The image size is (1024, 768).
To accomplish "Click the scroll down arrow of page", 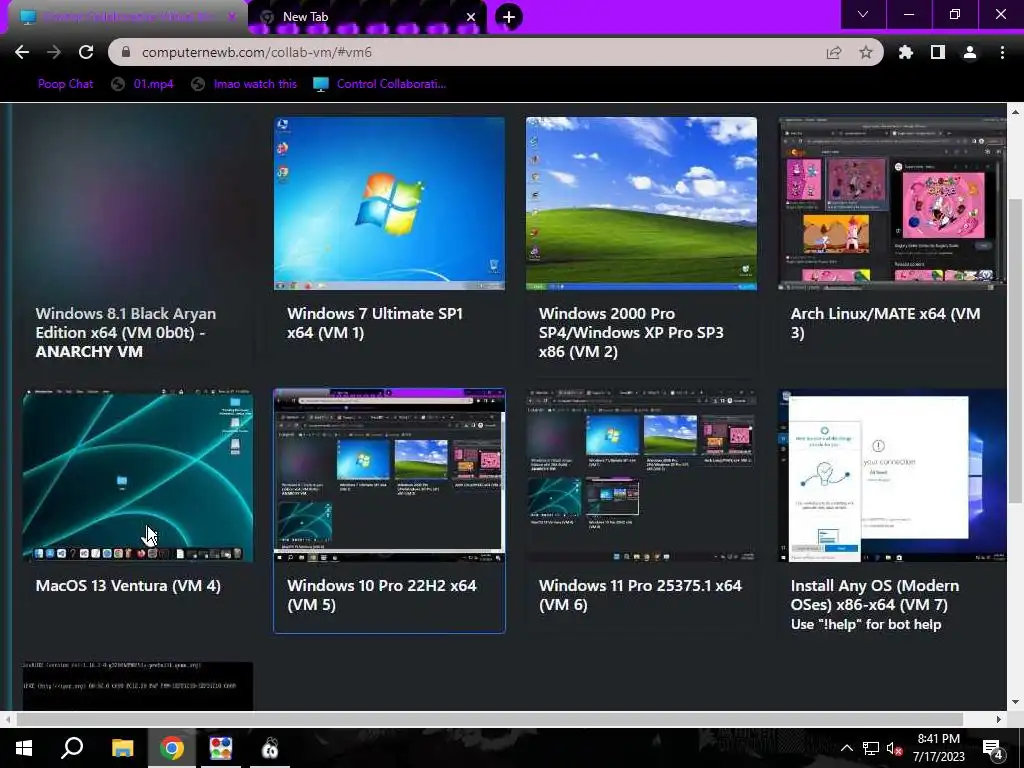I will point(1014,702).
